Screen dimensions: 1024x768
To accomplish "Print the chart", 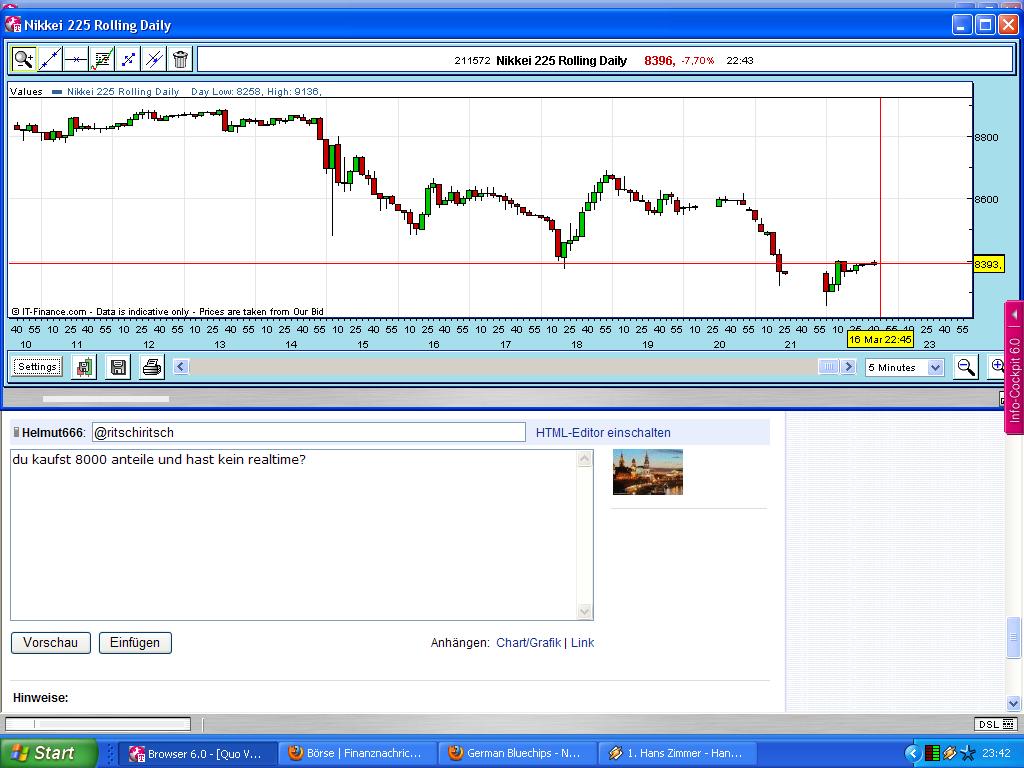I will click(152, 367).
